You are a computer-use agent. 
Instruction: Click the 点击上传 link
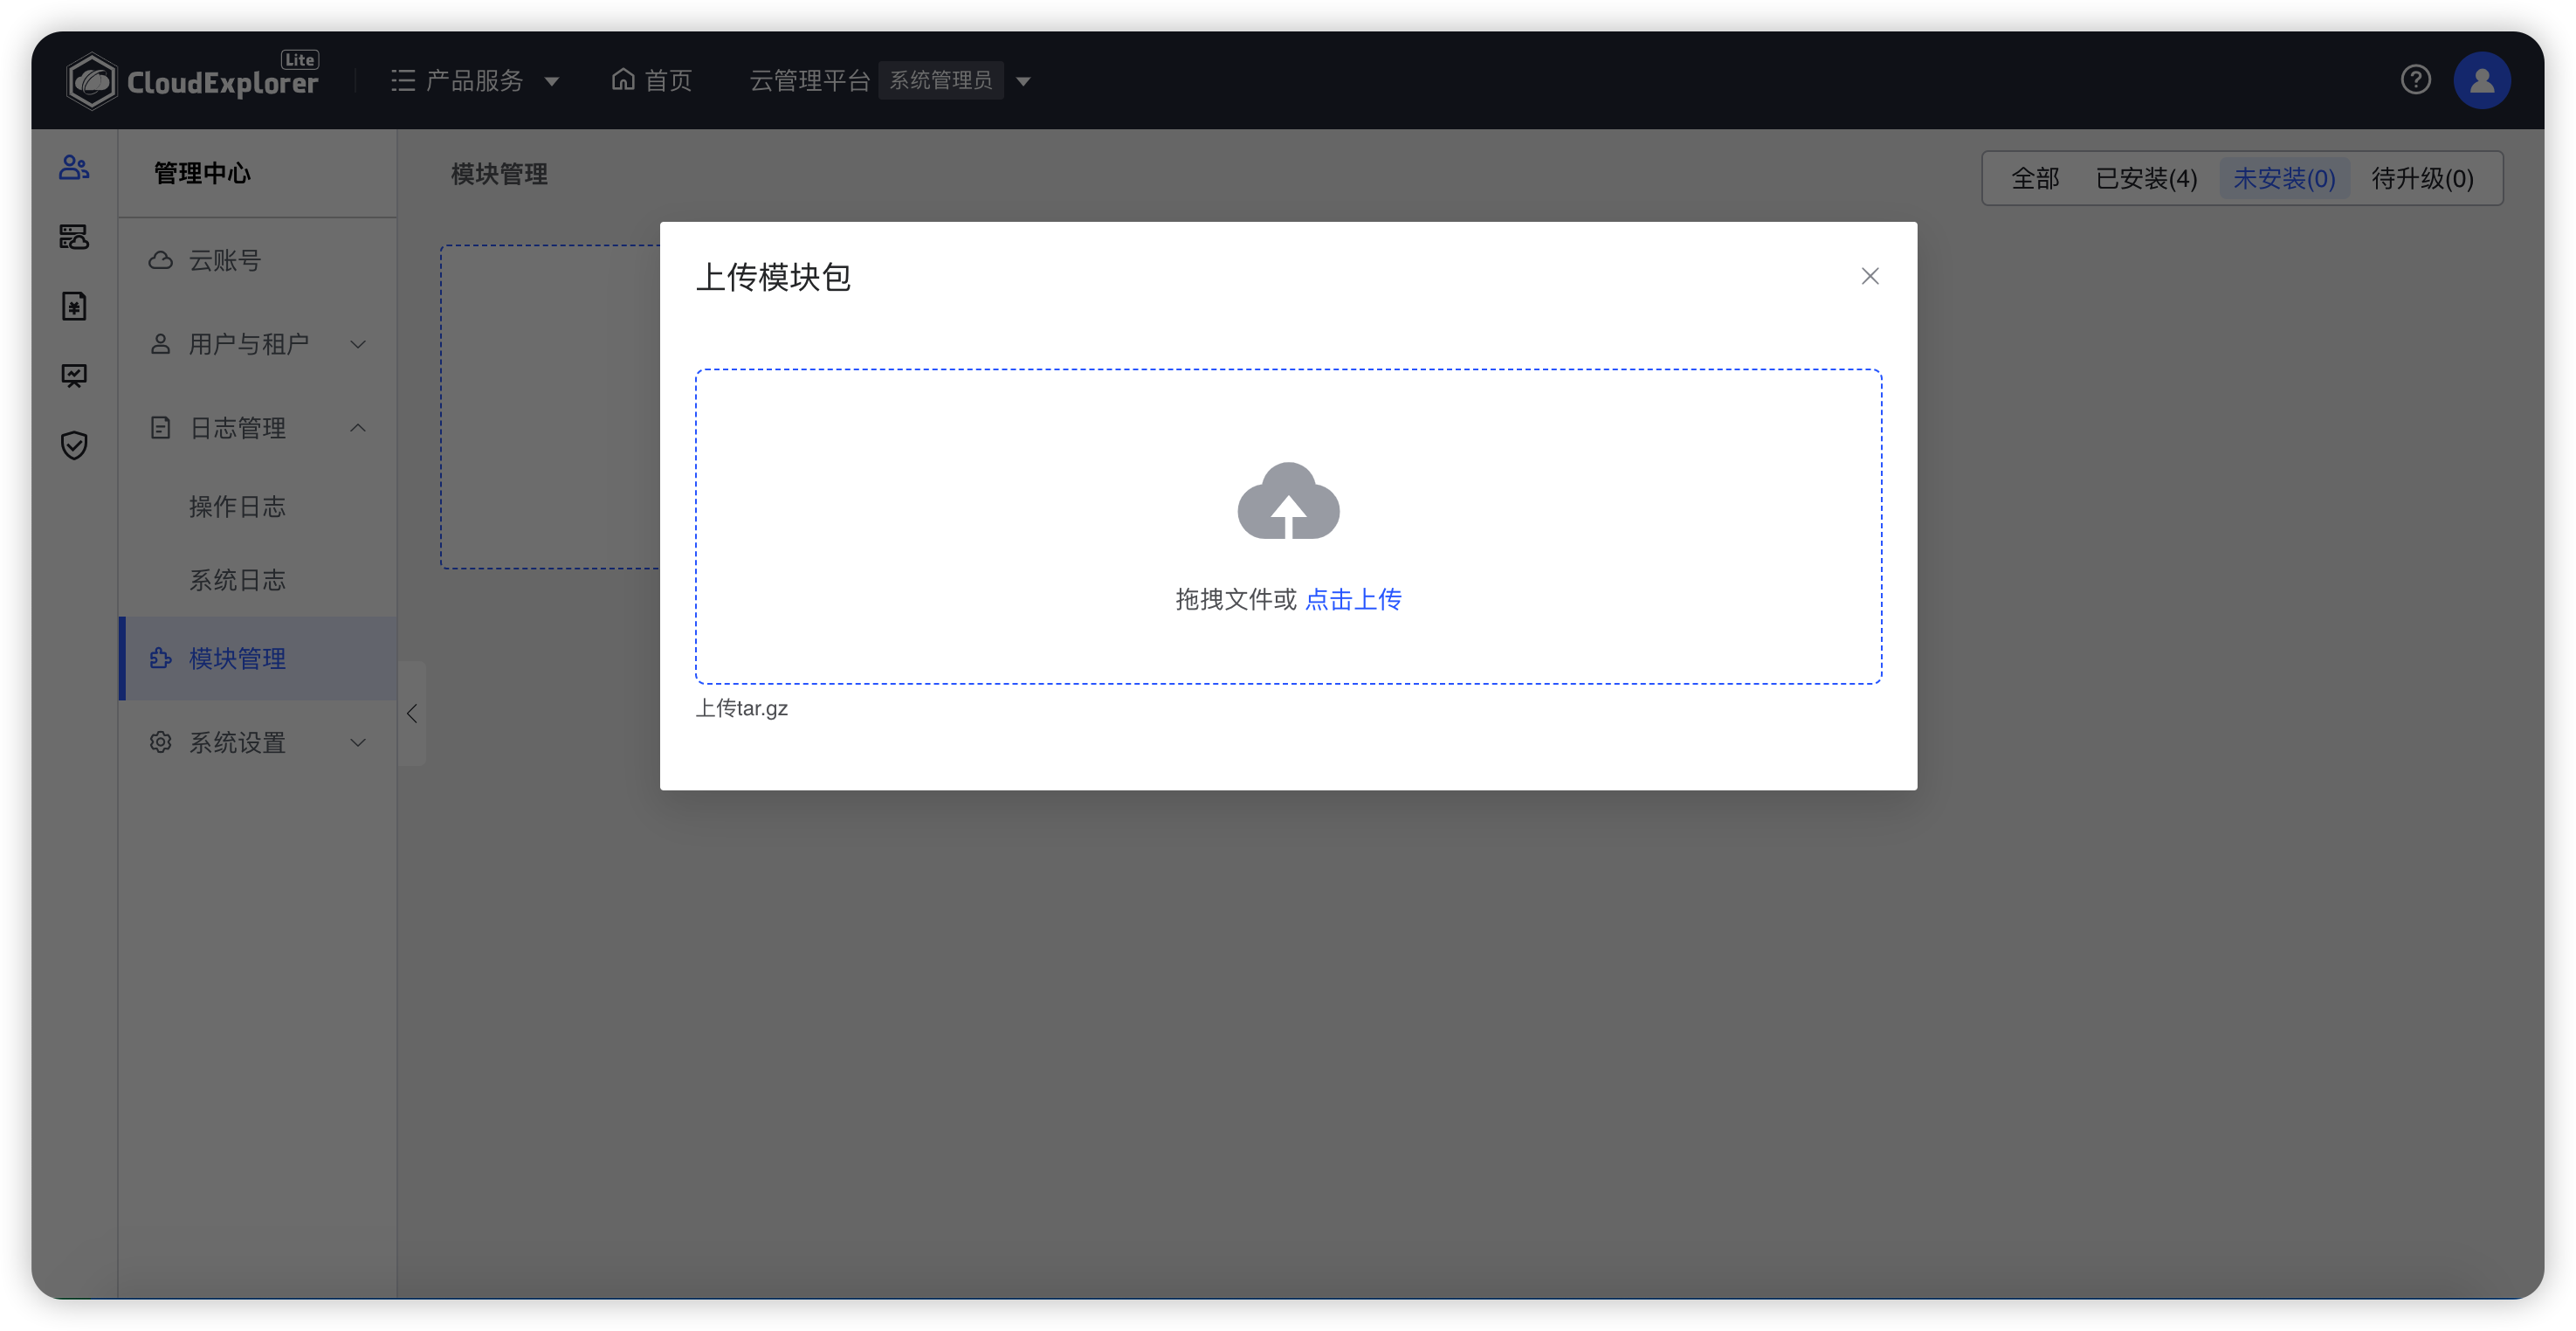(1353, 599)
